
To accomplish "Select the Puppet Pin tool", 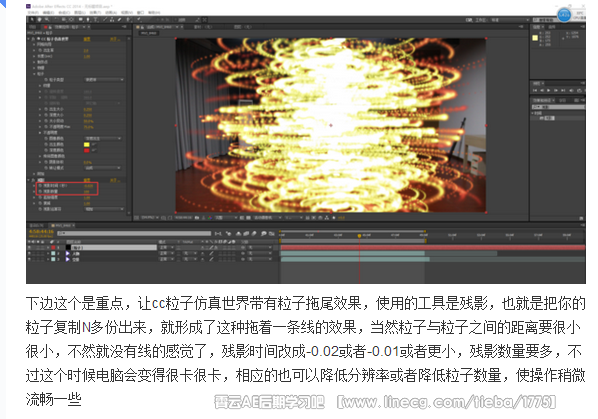I will pos(139,19).
